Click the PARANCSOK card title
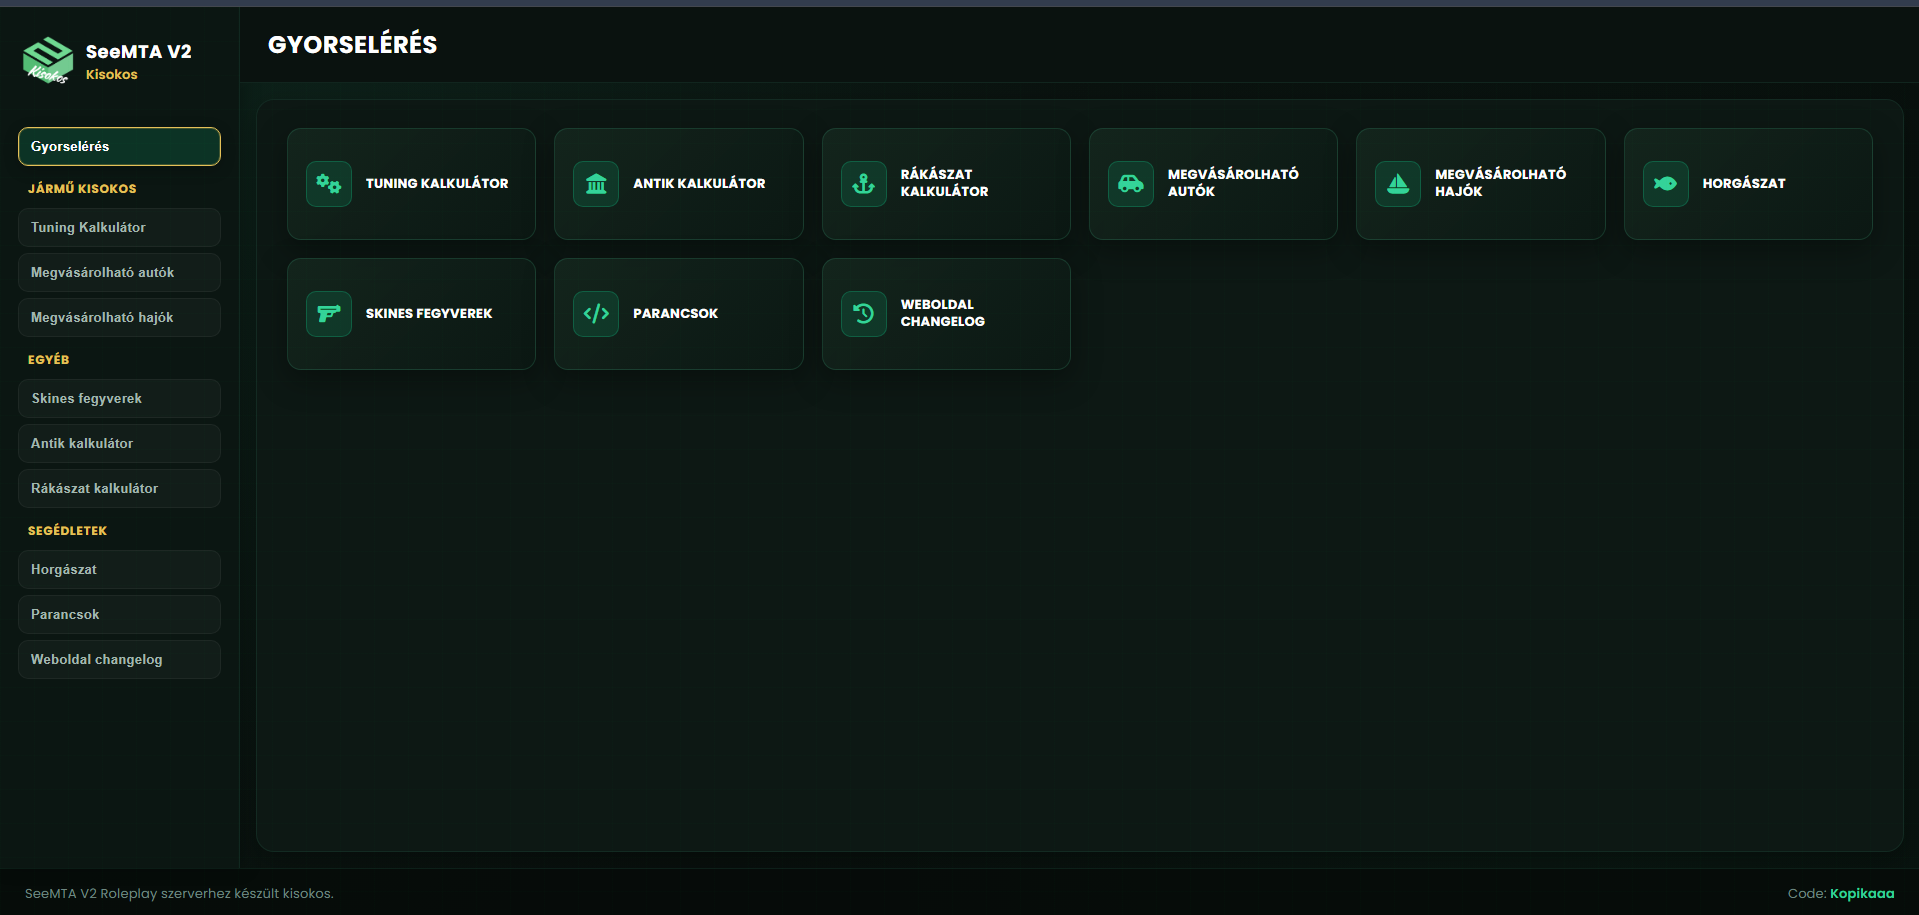1919x915 pixels. [x=675, y=314]
